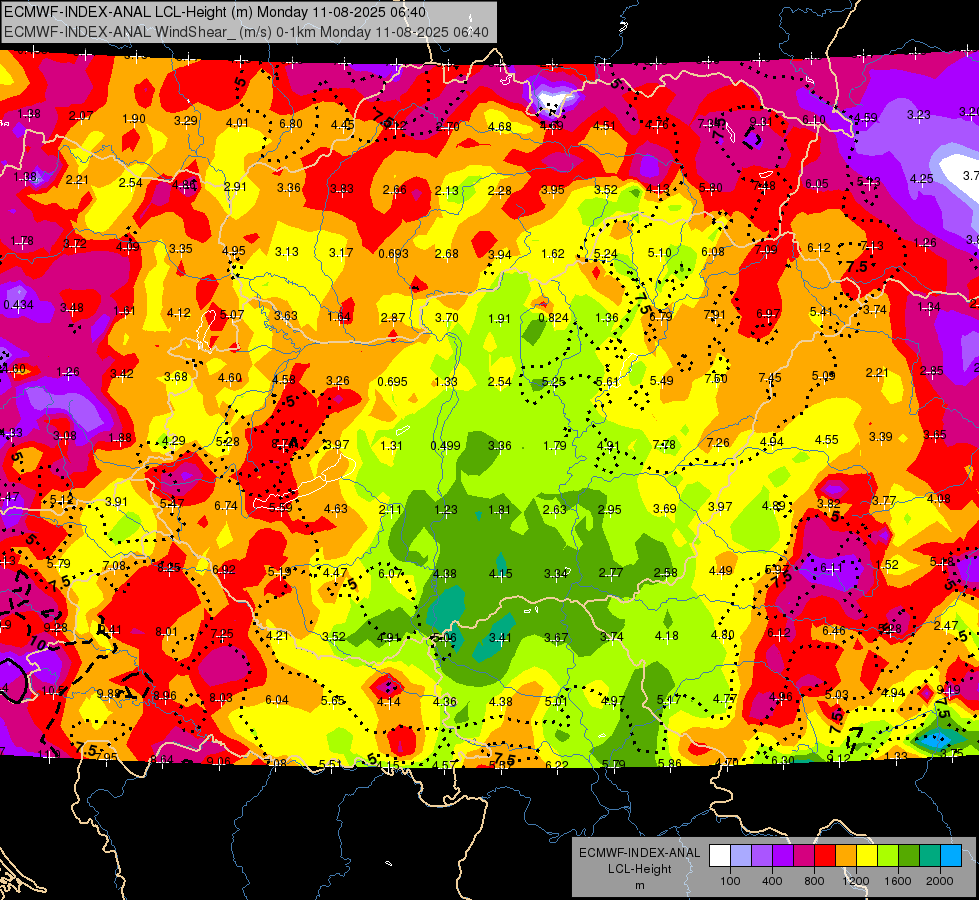This screenshot has width=979, height=900.
Task: Click the wind shear value '7.50'
Action: tap(716, 378)
